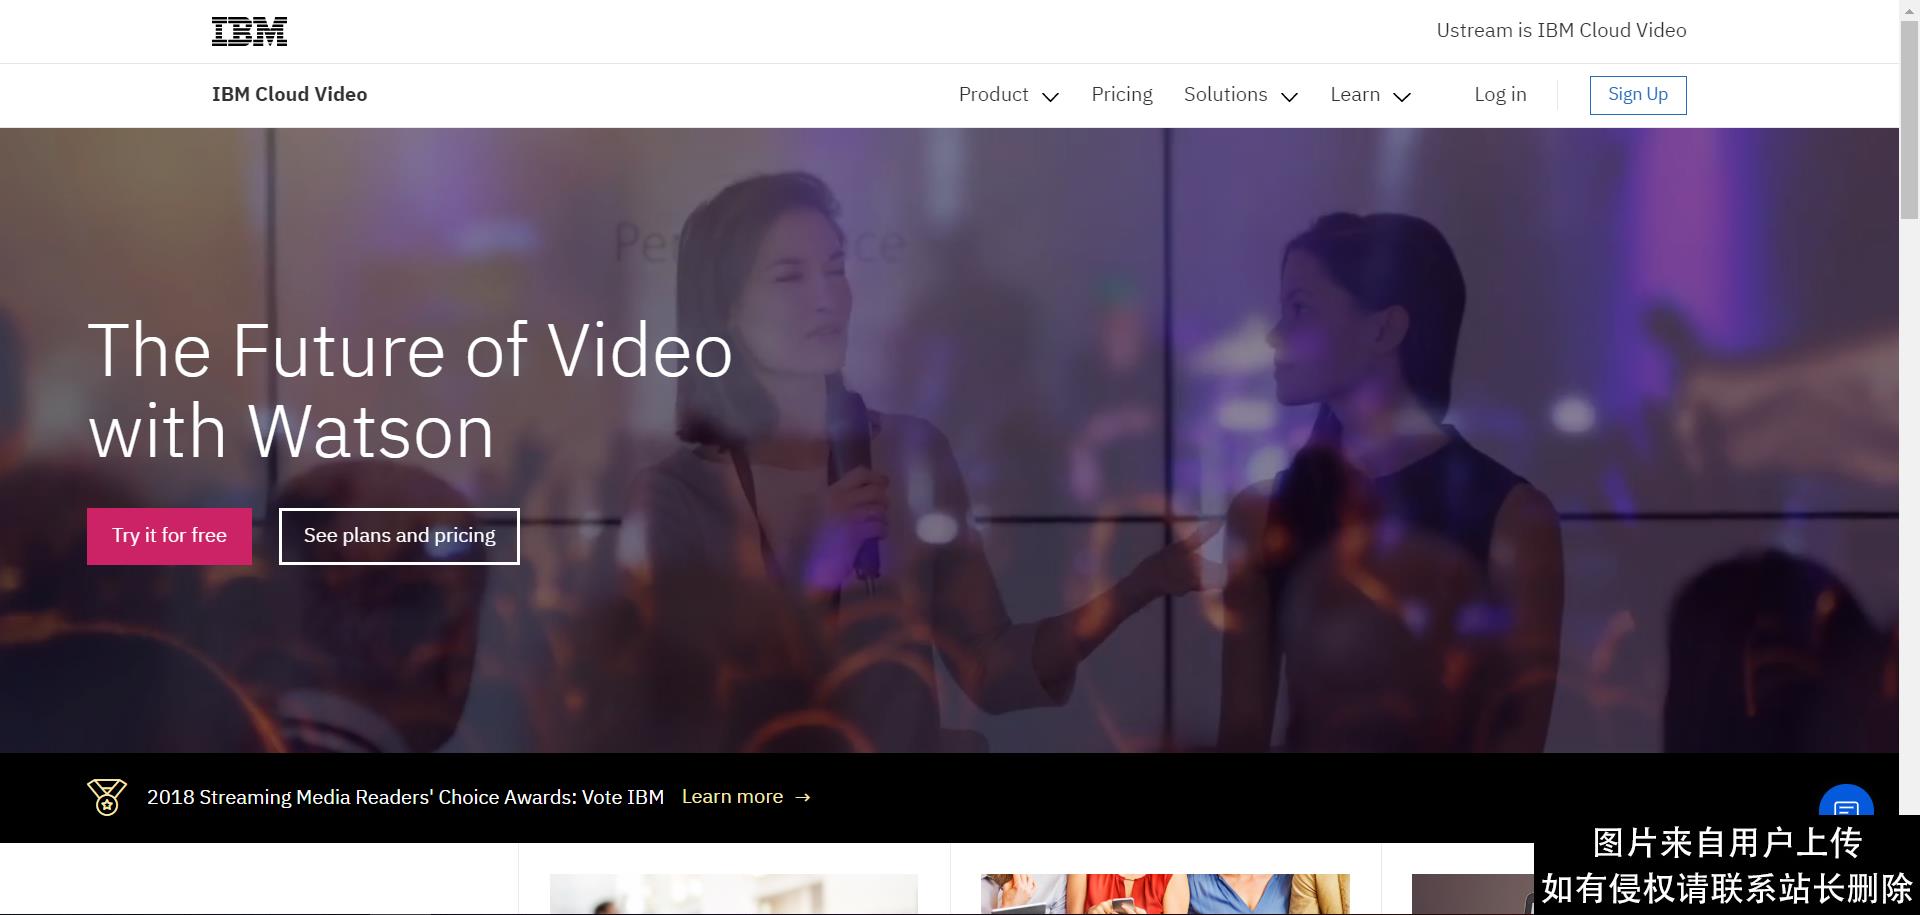
Task: Click the IBM Cloud Video title link
Action: (289, 95)
